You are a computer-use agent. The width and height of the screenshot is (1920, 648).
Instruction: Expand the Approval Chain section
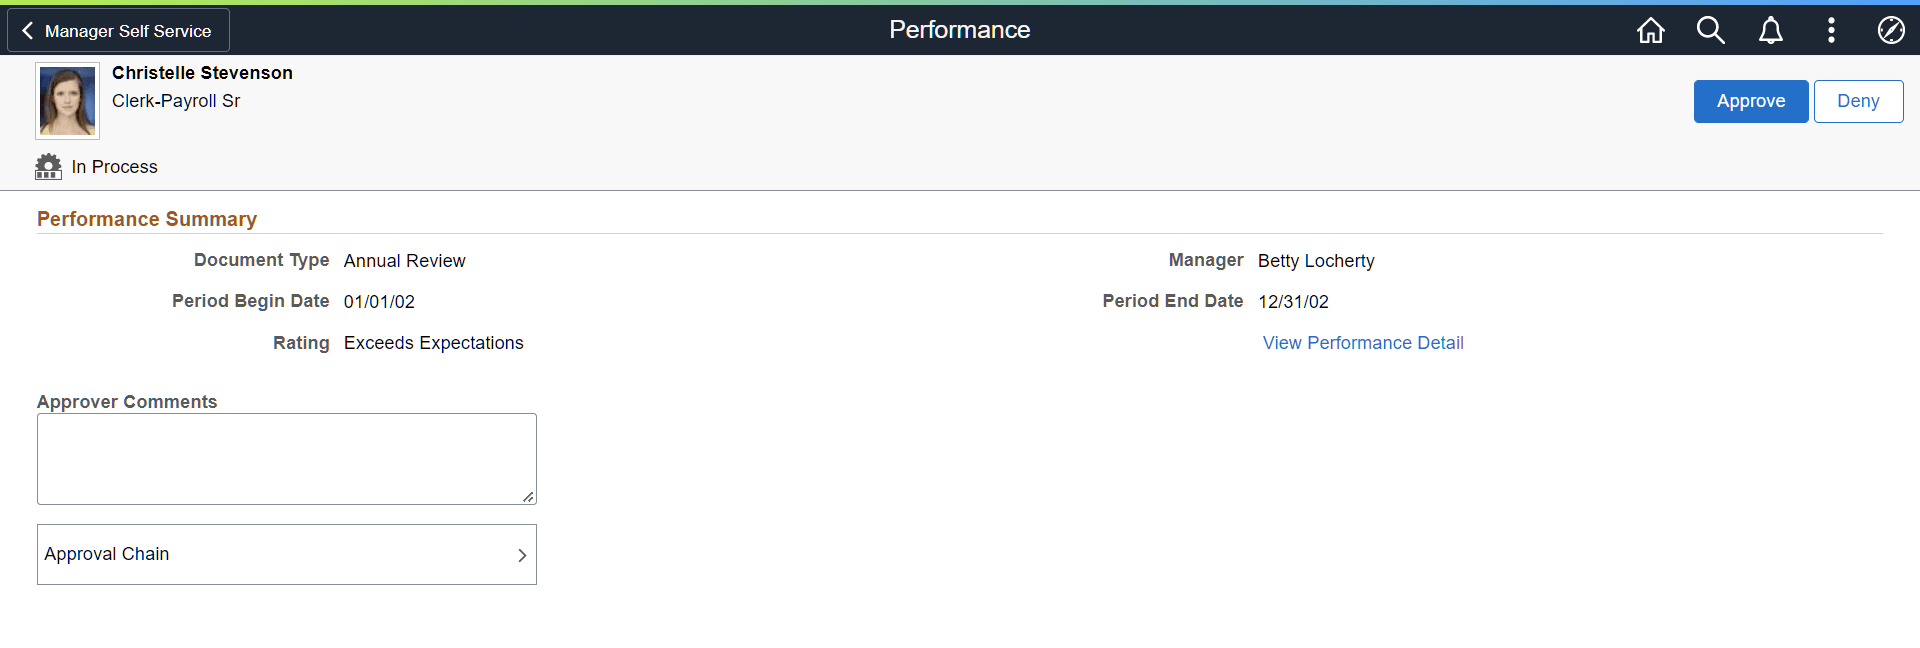tap(287, 554)
